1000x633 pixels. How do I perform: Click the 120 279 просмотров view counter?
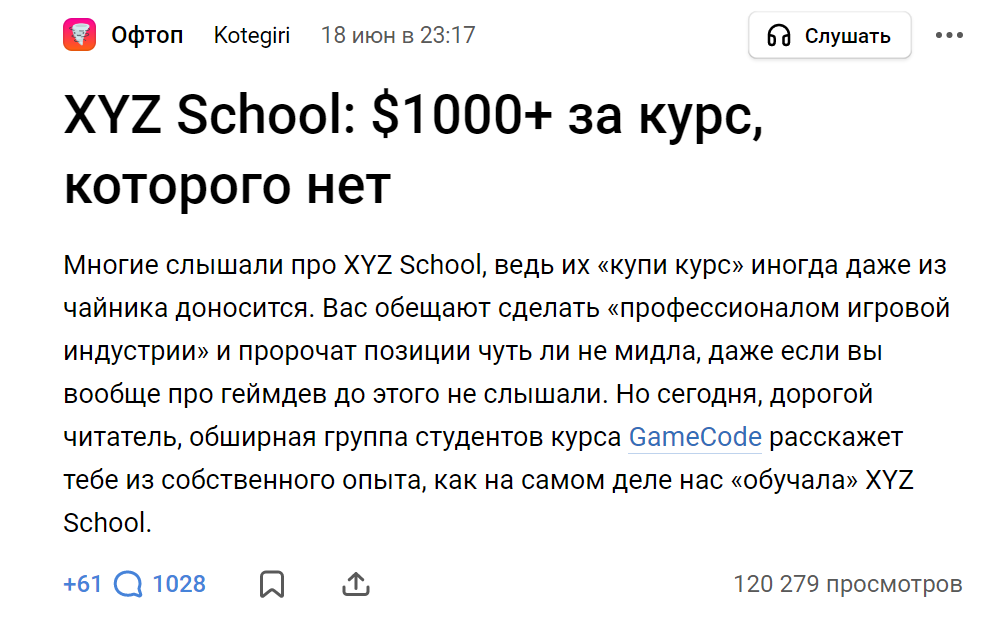[x=848, y=584]
